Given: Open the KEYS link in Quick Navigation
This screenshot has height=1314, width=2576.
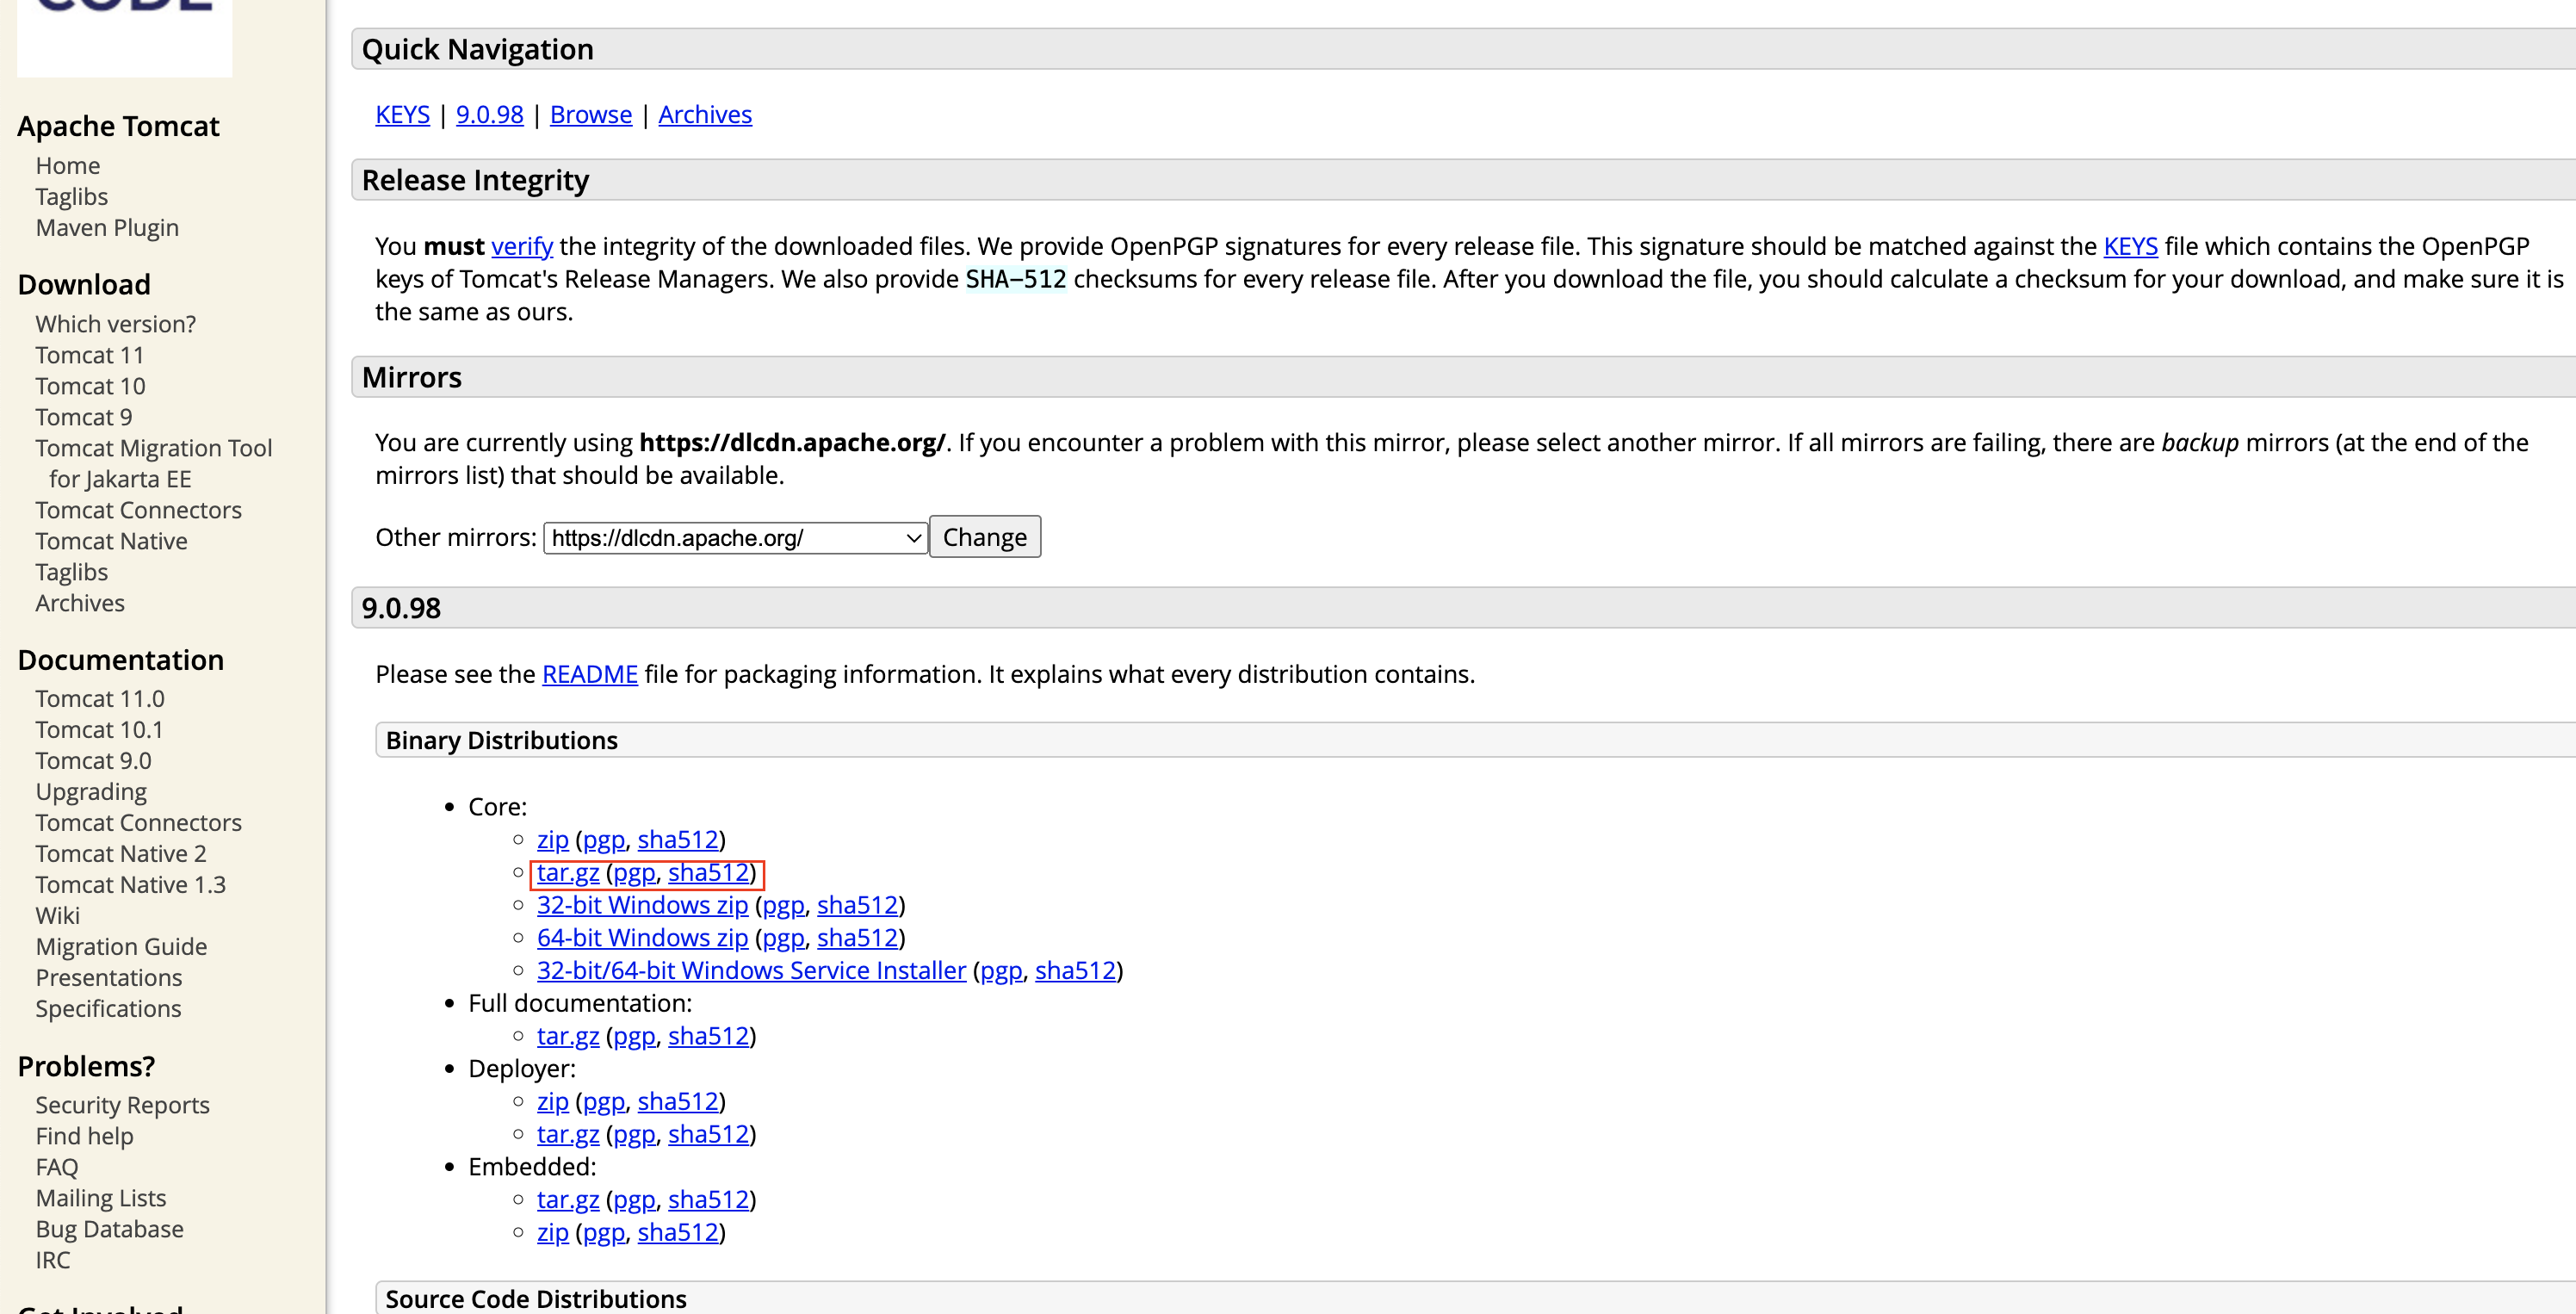Looking at the screenshot, I should 402,115.
